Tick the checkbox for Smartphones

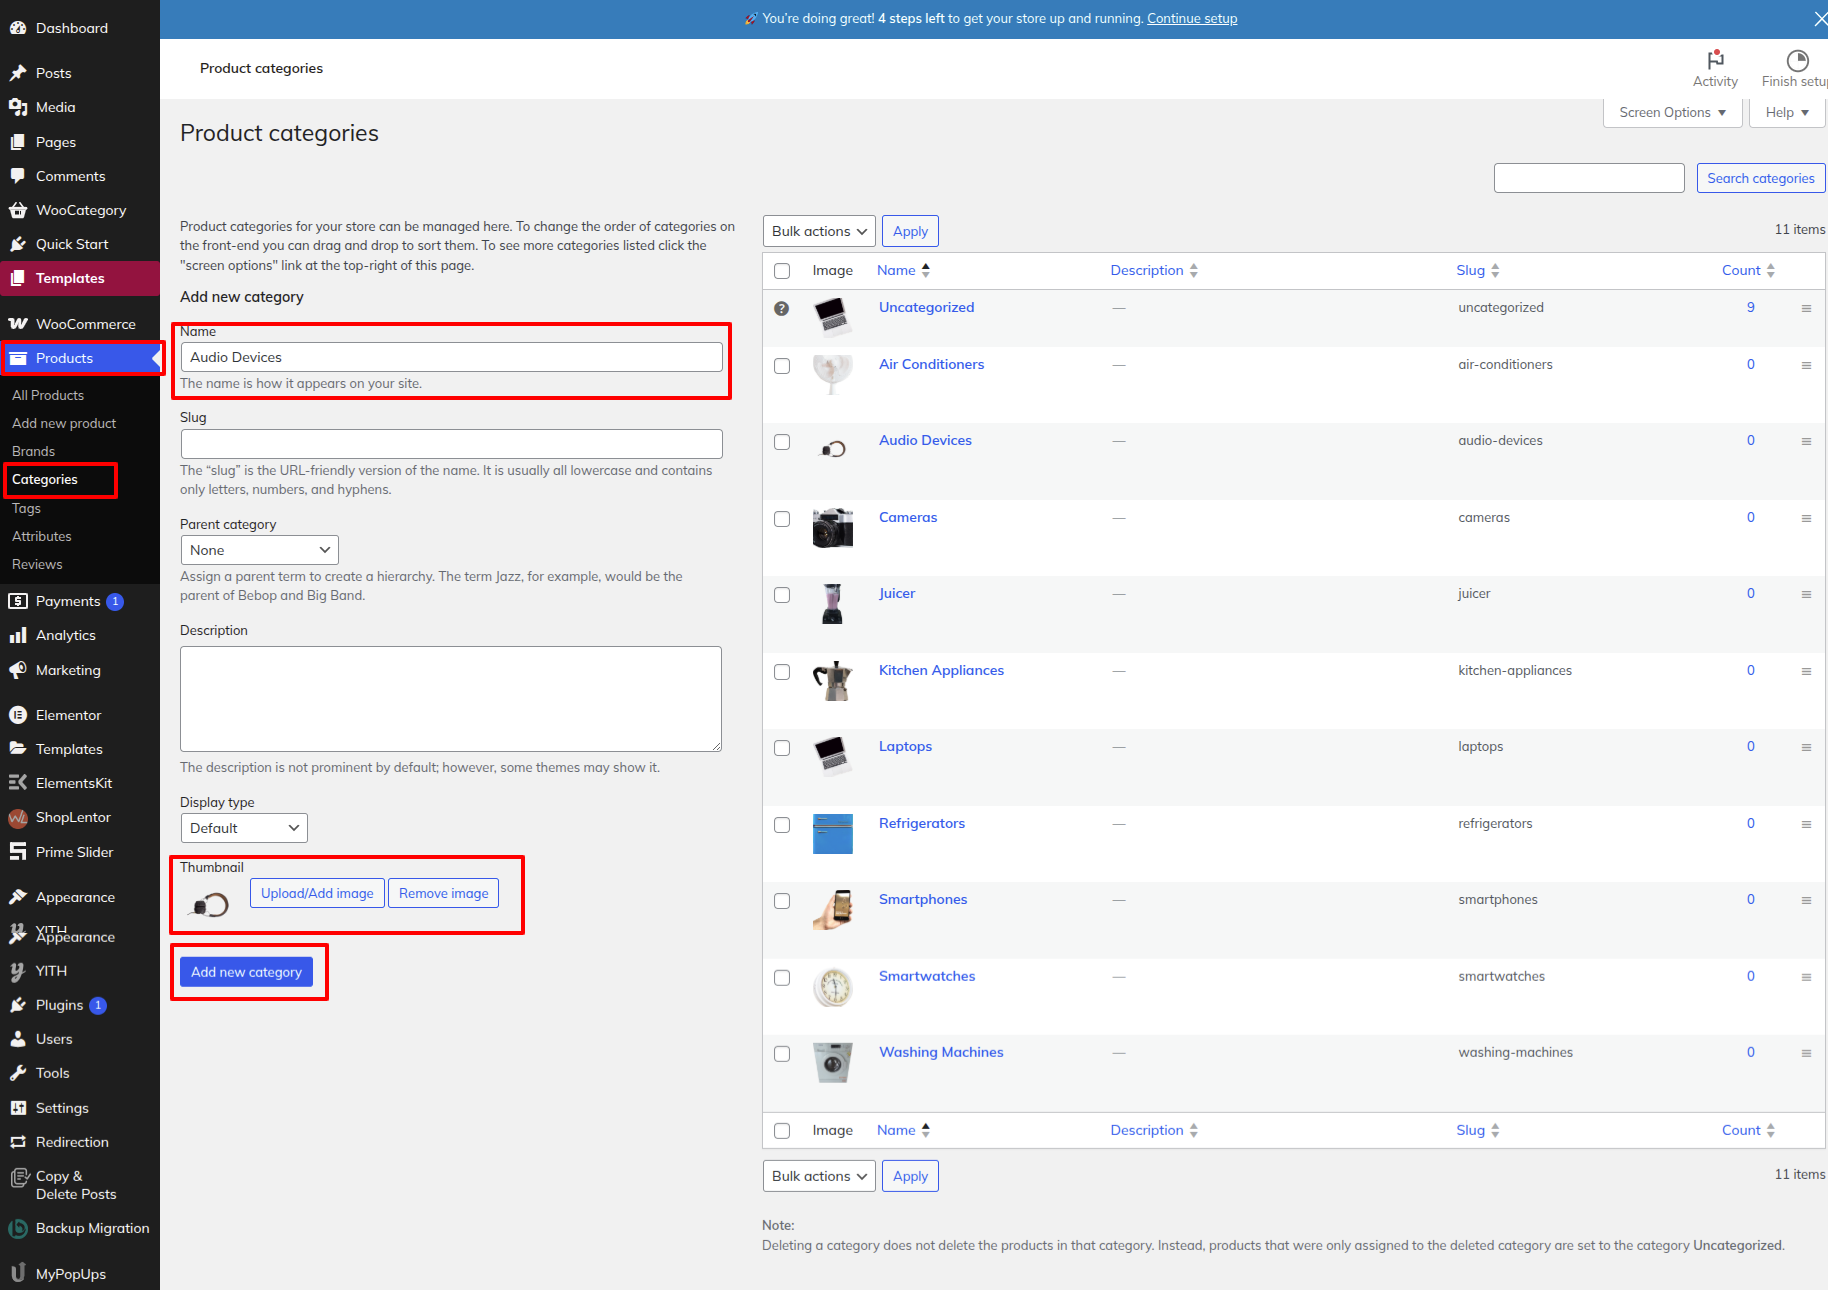(x=782, y=901)
